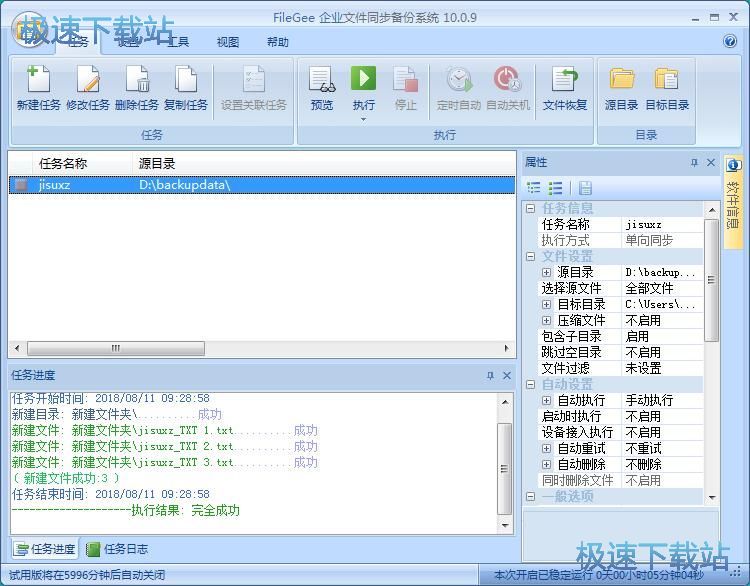This screenshot has width=750, height=586.
Task: Open the 视图 ribbon tab
Action: click(228, 42)
